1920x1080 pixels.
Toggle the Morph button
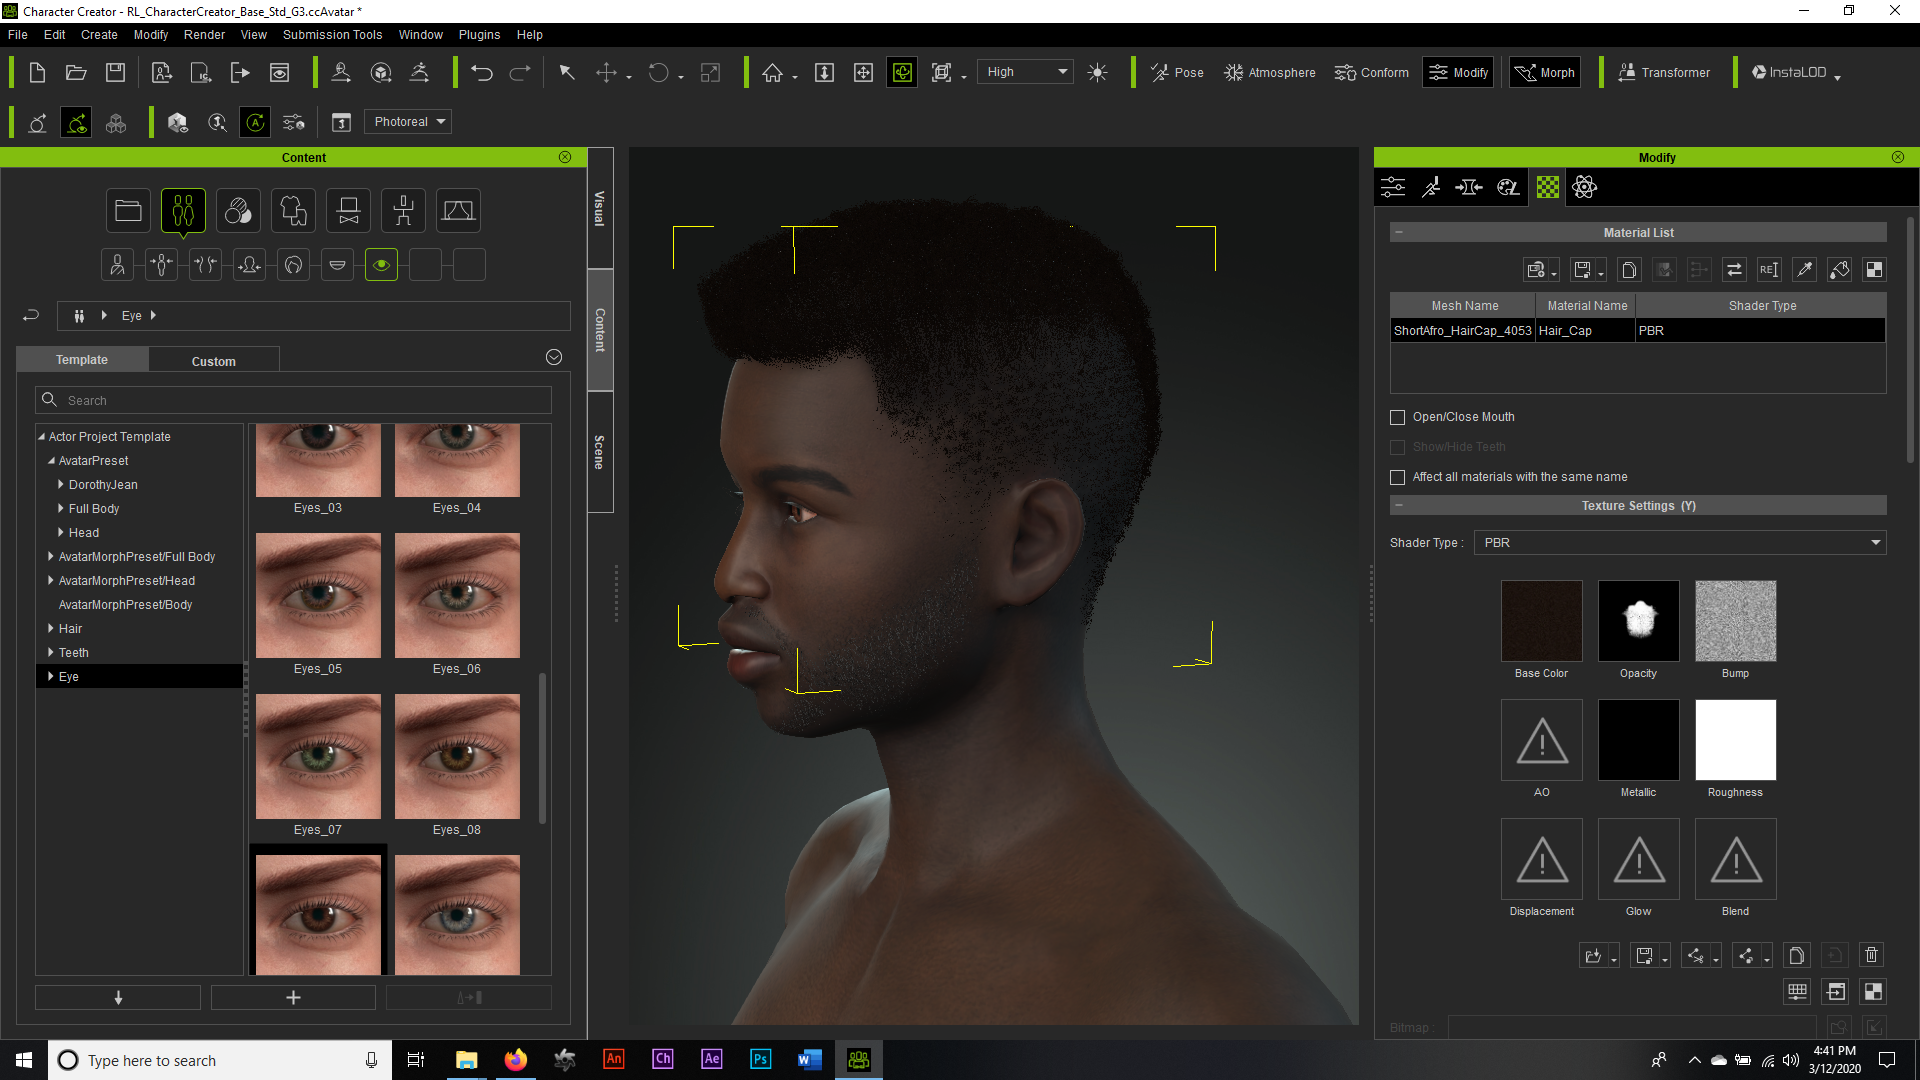[x=1544, y=72]
